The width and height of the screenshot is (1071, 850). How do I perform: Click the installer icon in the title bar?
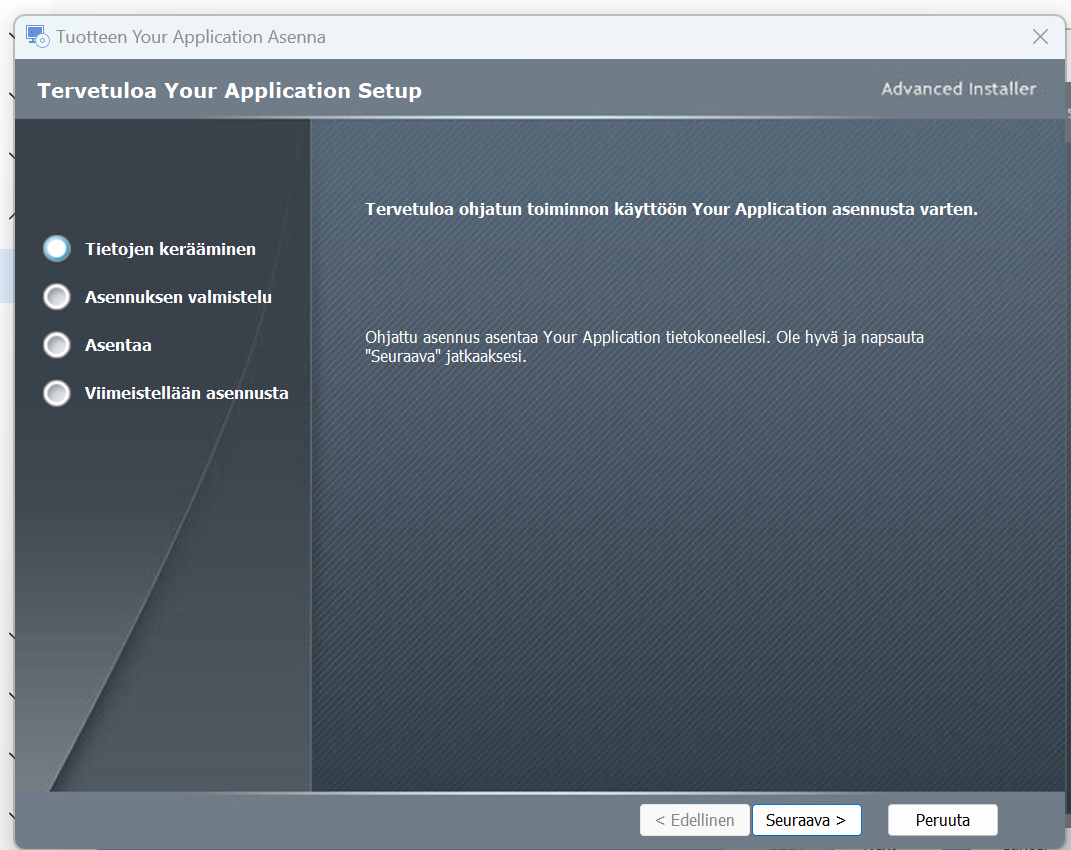[37, 37]
